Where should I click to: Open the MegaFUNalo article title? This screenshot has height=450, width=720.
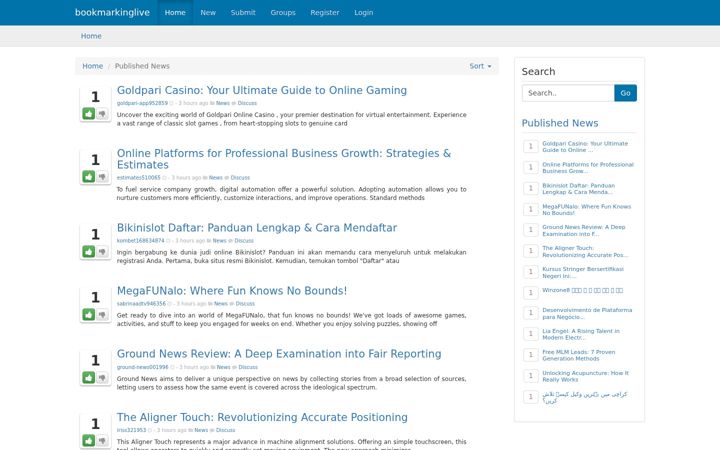coord(232,291)
